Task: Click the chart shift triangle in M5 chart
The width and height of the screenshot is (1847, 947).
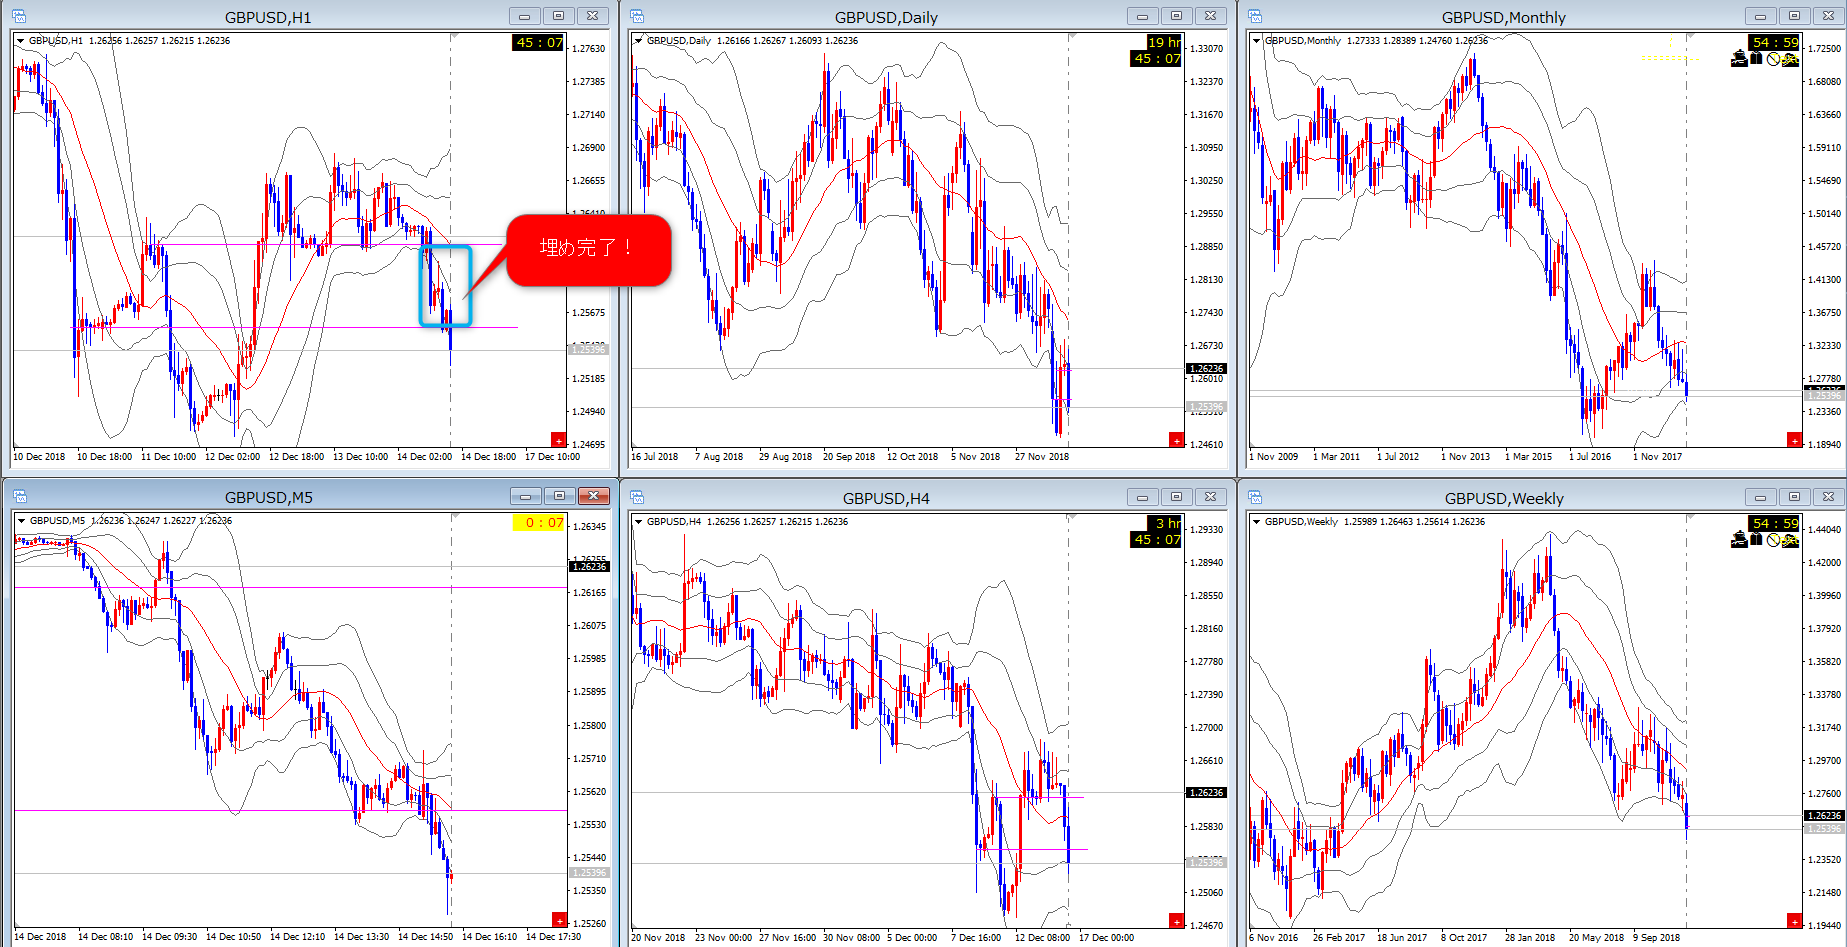Action: 452,518
